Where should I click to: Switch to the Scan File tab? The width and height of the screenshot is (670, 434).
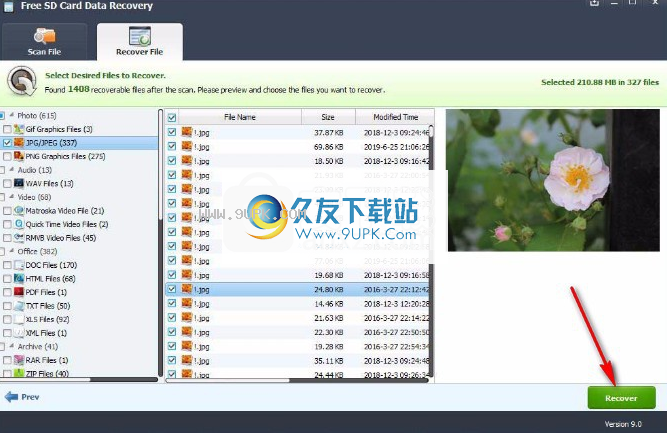(44, 41)
